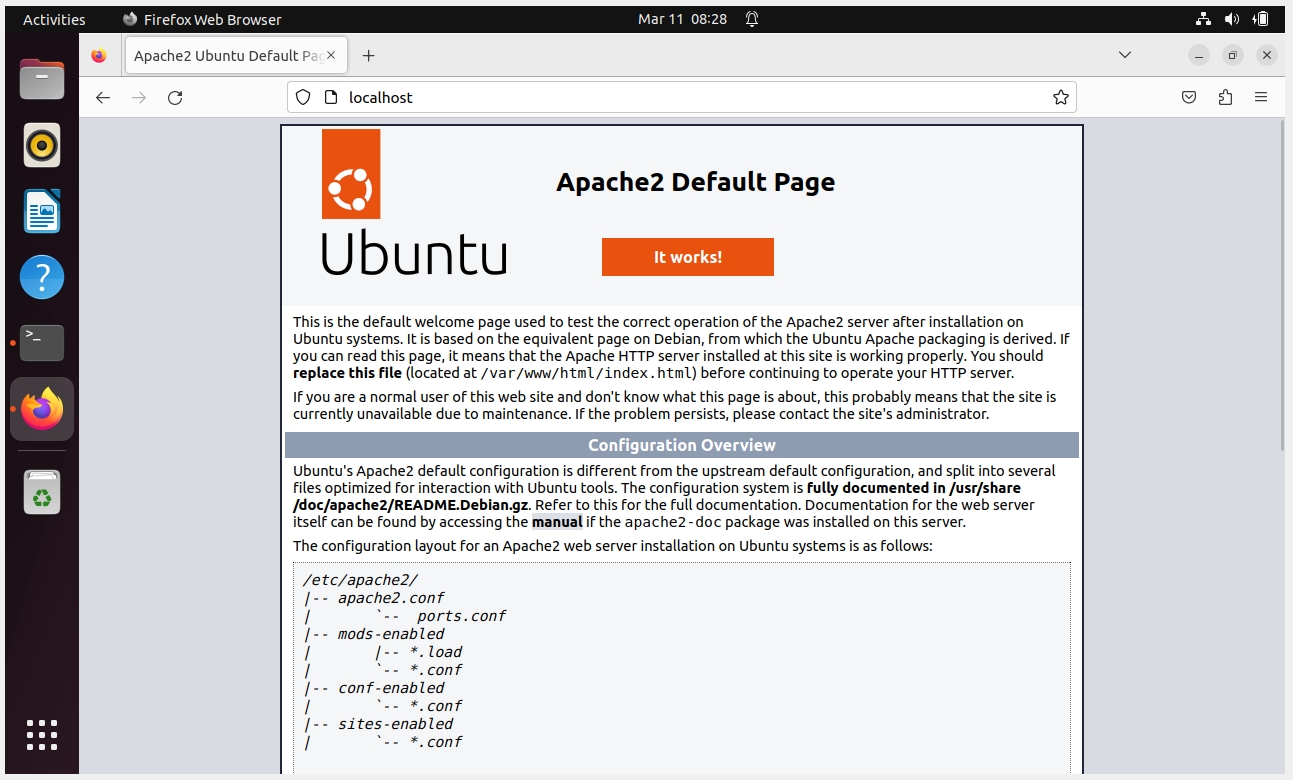Image resolution: width=1293 pixels, height=780 pixels.
Task: Click the Apache2 Default Page title
Action: [695, 182]
